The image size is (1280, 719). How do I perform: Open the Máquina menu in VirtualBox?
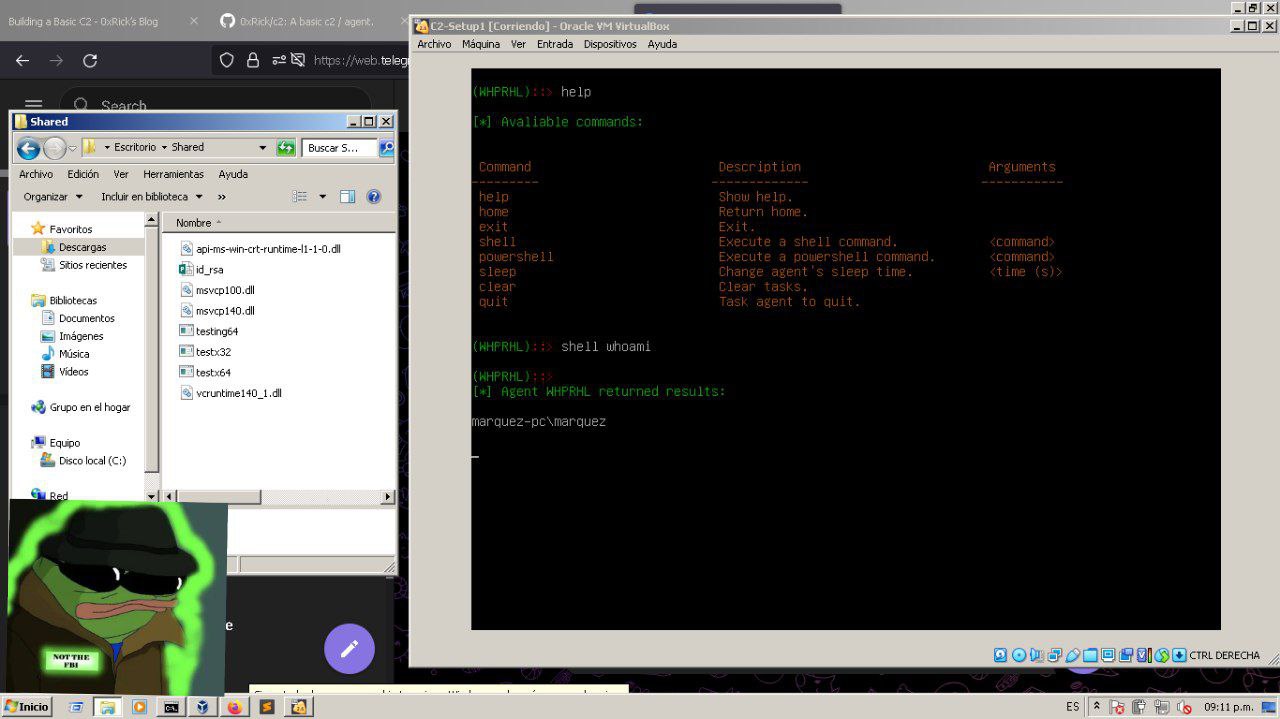tap(481, 44)
